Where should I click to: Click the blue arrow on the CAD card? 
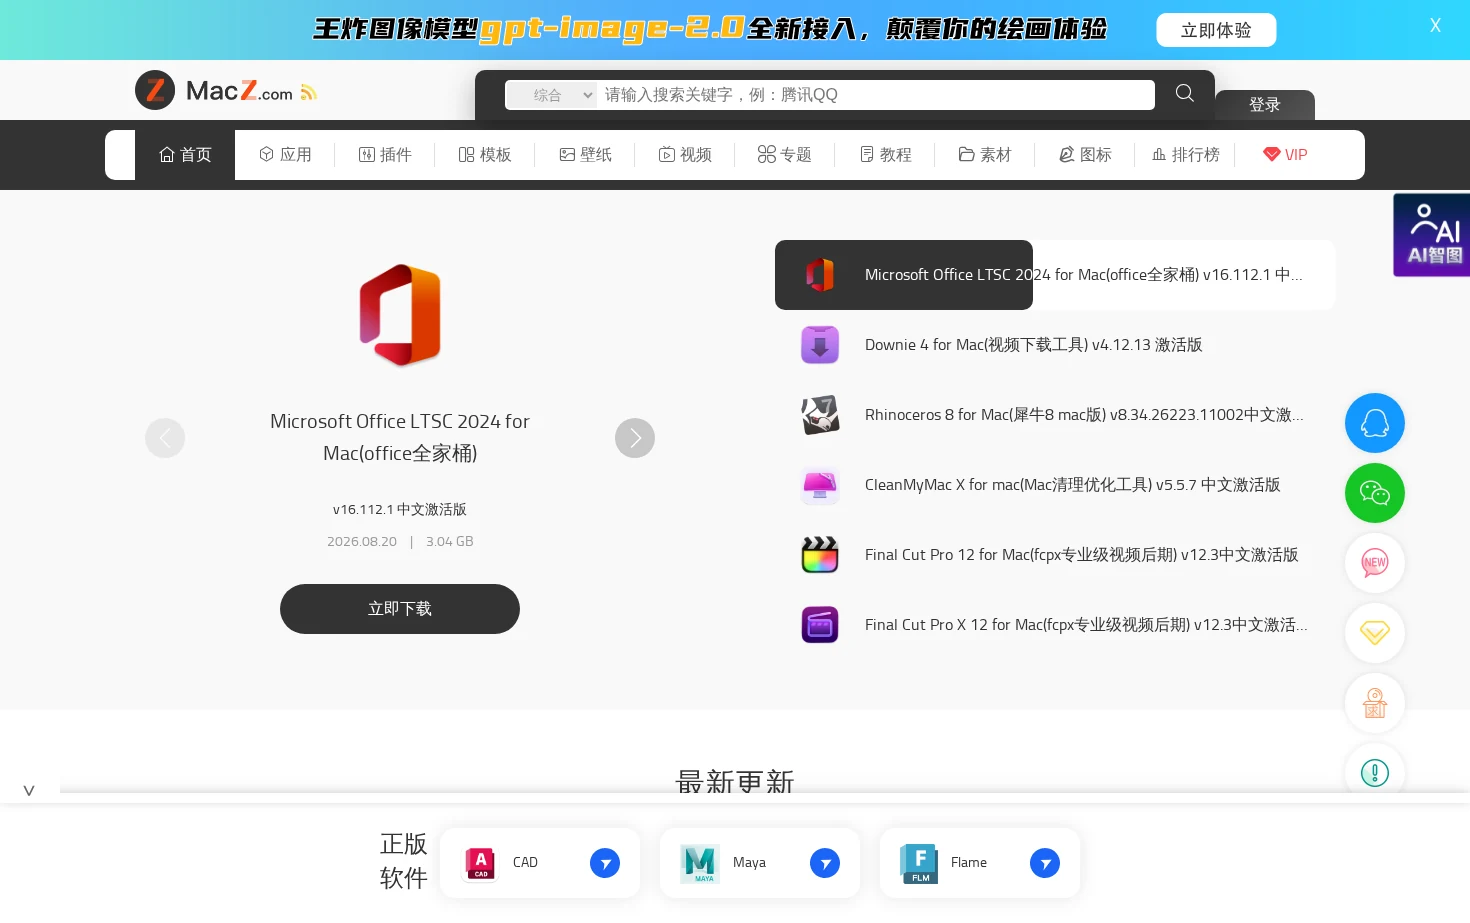pyautogui.click(x=605, y=863)
